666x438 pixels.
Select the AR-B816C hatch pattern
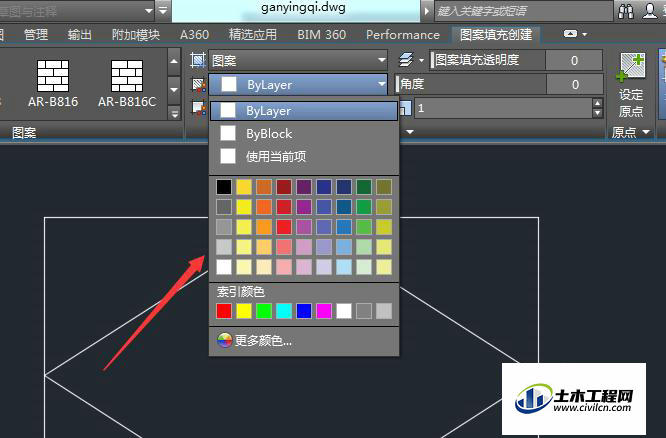pos(127,83)
